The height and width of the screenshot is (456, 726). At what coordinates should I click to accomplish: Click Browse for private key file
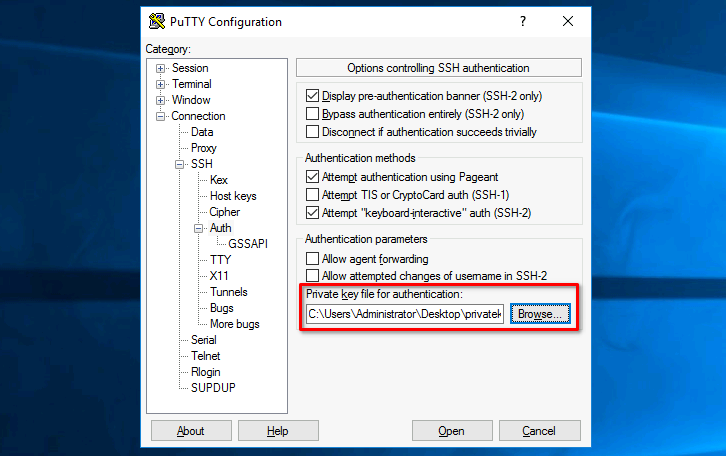point(542,314)
